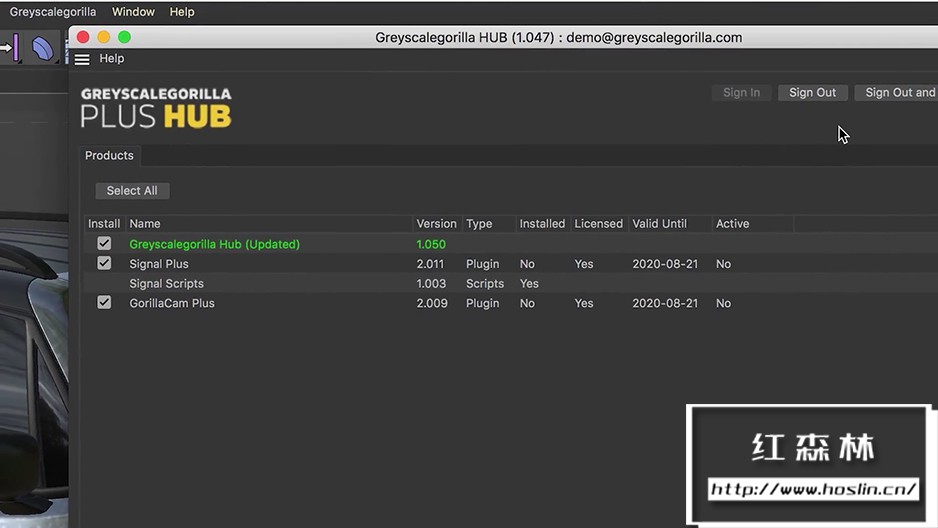Click the Sign In button
Screen dimensions: 938x528
(x=741, y=93)
